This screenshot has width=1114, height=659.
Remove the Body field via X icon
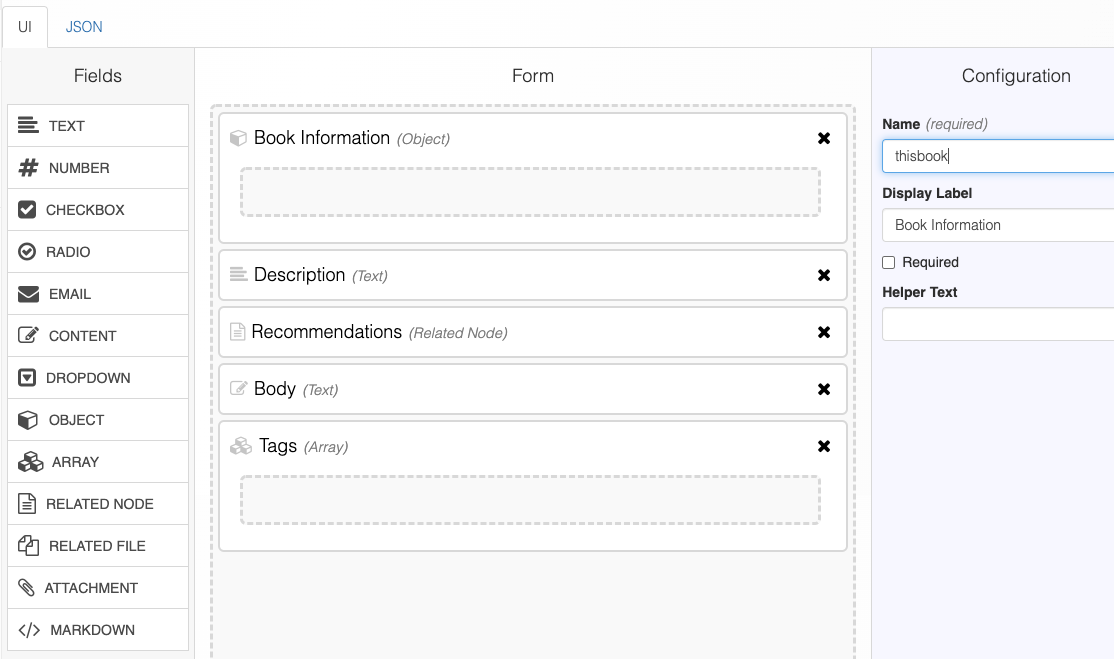(824, 389)
